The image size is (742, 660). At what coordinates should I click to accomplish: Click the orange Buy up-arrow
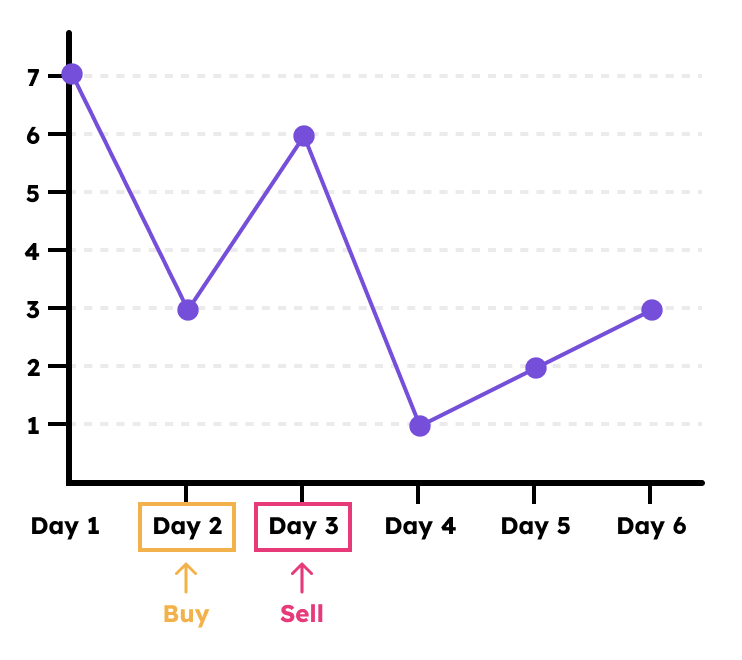click(186, 579)
